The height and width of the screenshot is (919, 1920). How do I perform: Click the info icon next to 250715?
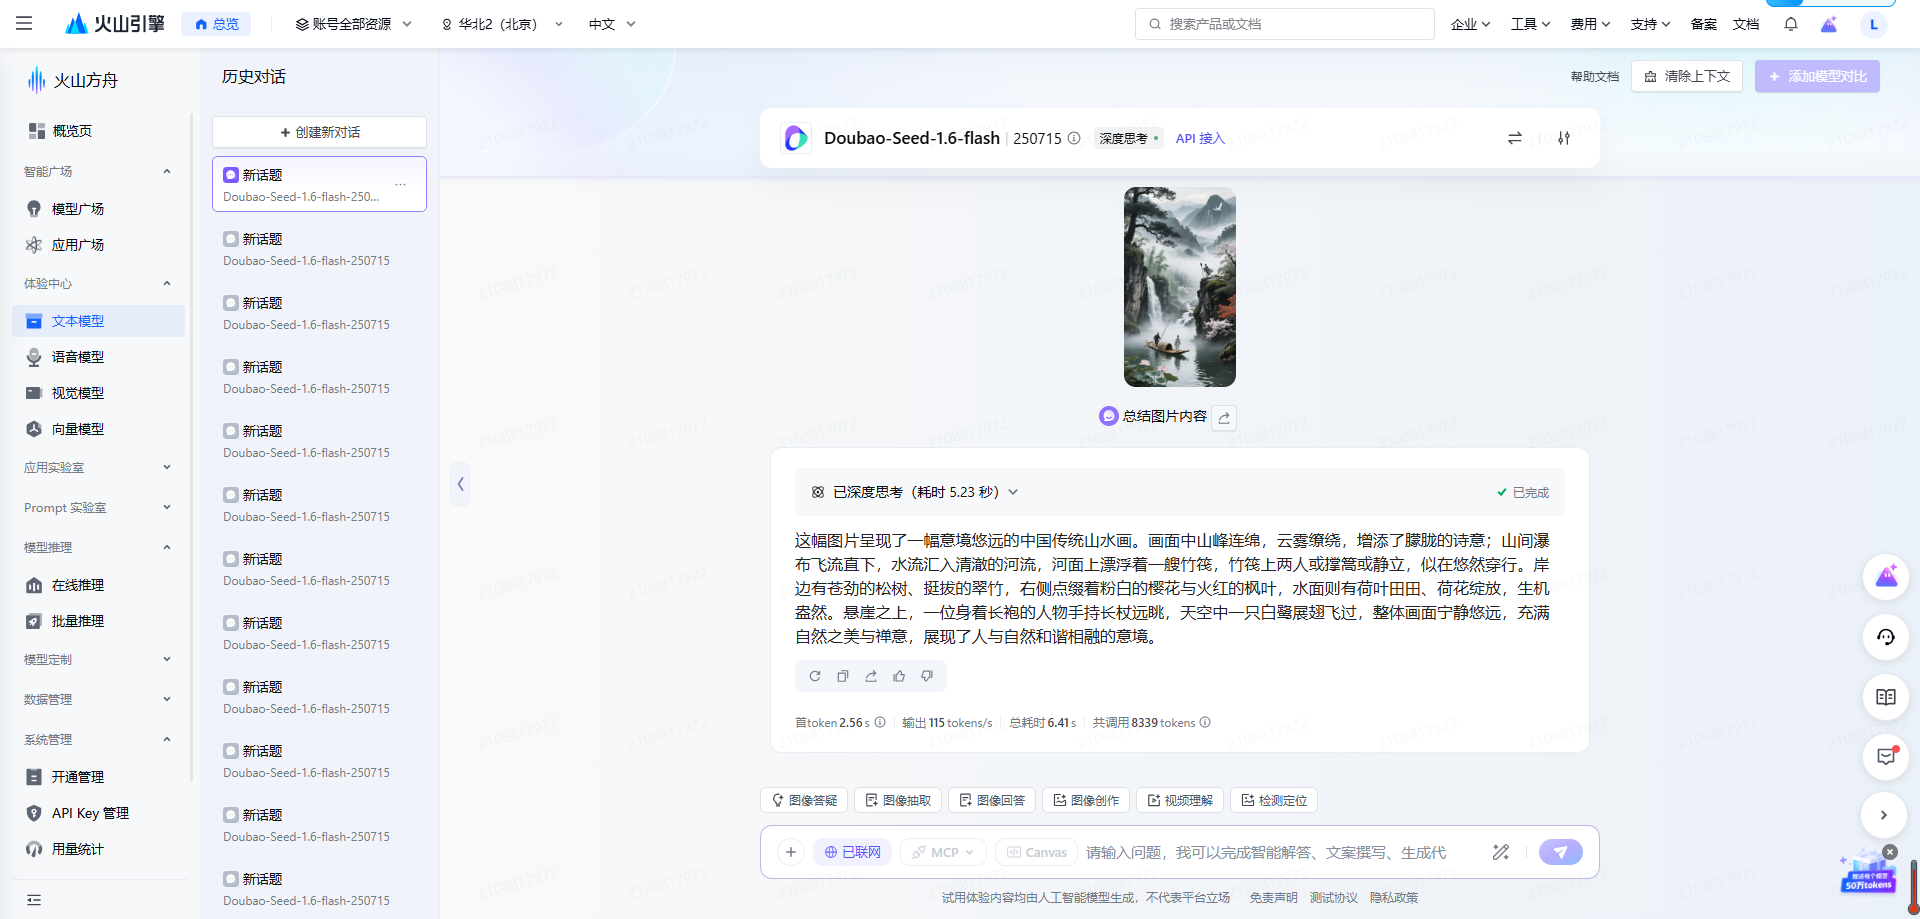pyautogui.click(x=1074, y=138)
